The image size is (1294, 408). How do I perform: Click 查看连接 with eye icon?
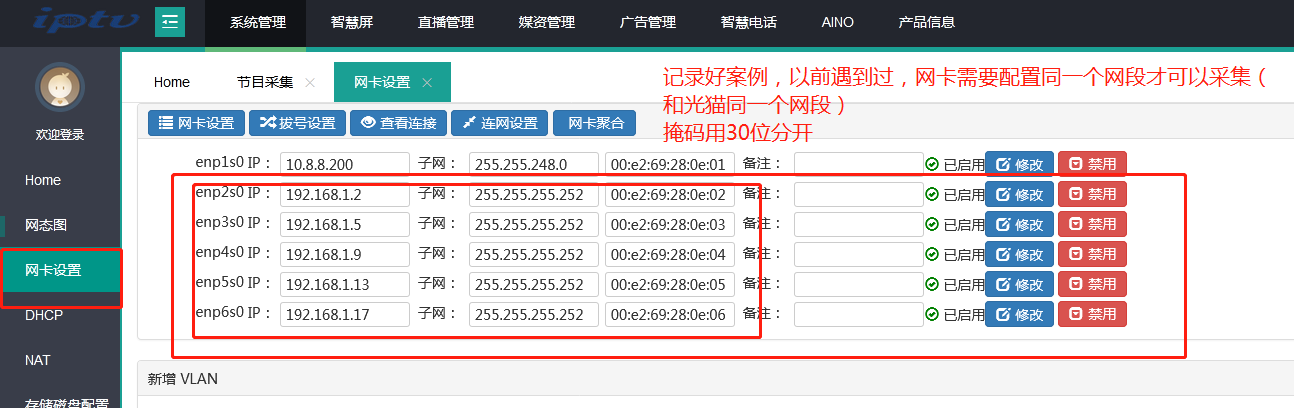tap(399, 123)
